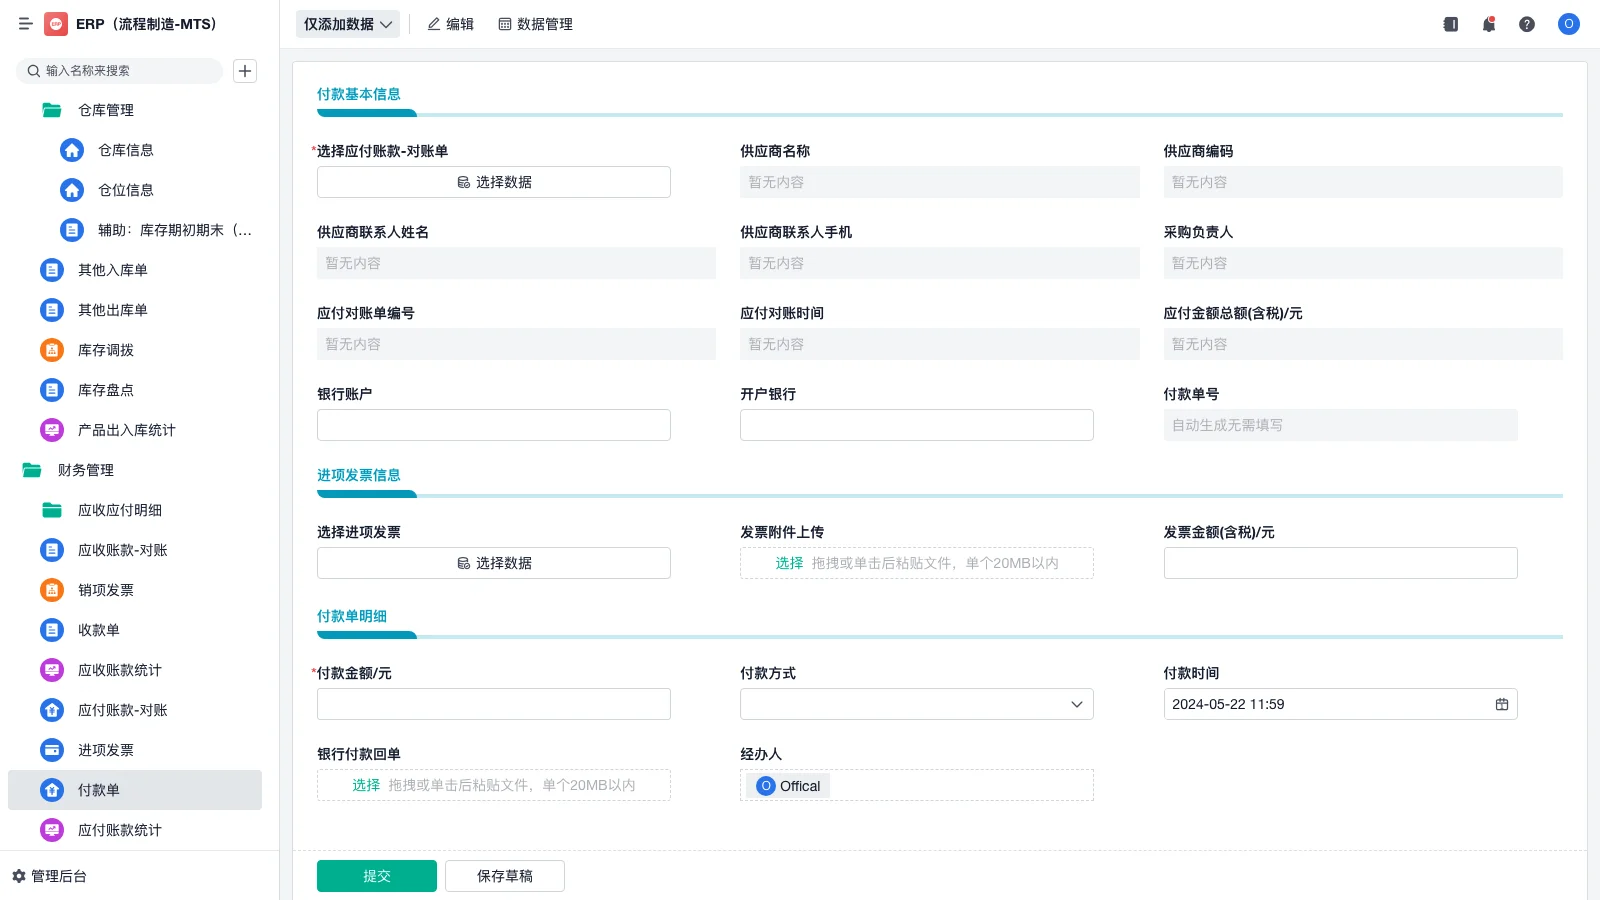Click the orange 库存调拨 icon

(52, 350)
